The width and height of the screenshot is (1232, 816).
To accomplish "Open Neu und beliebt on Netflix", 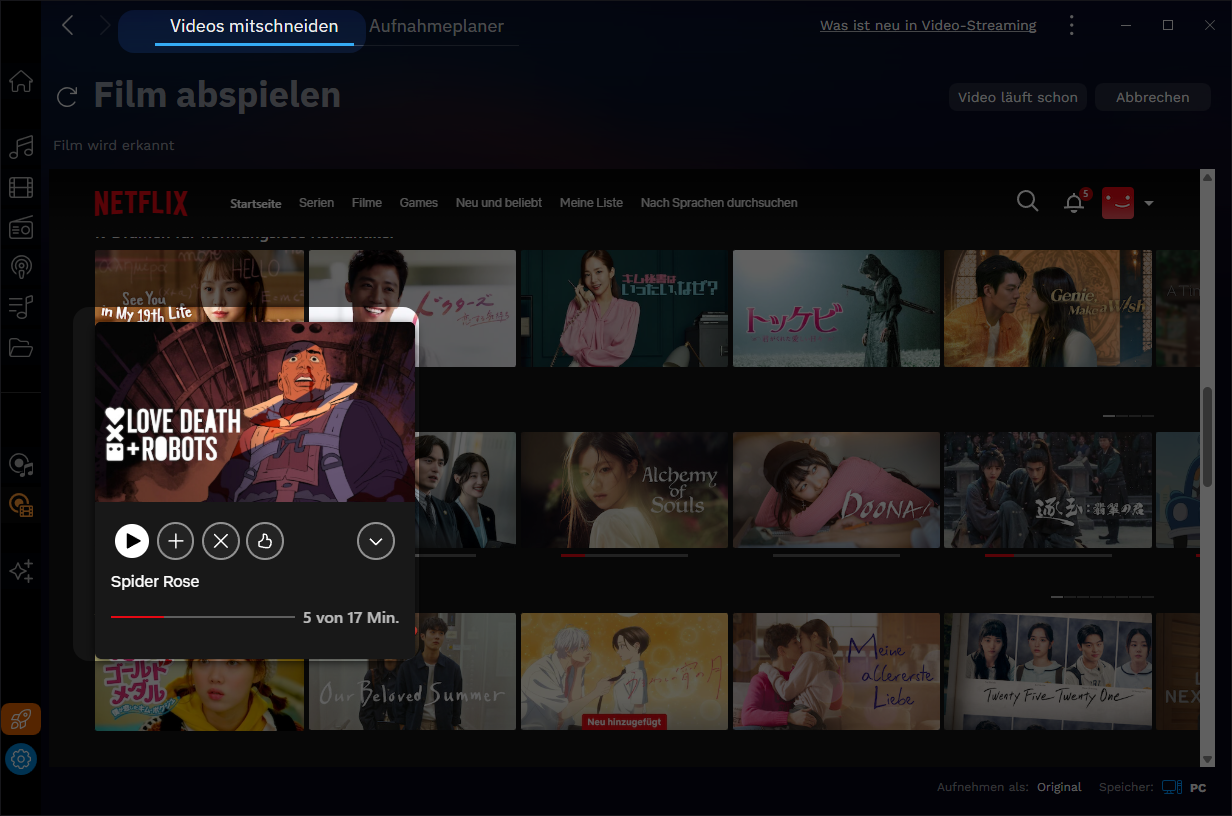I will [499, 203].
